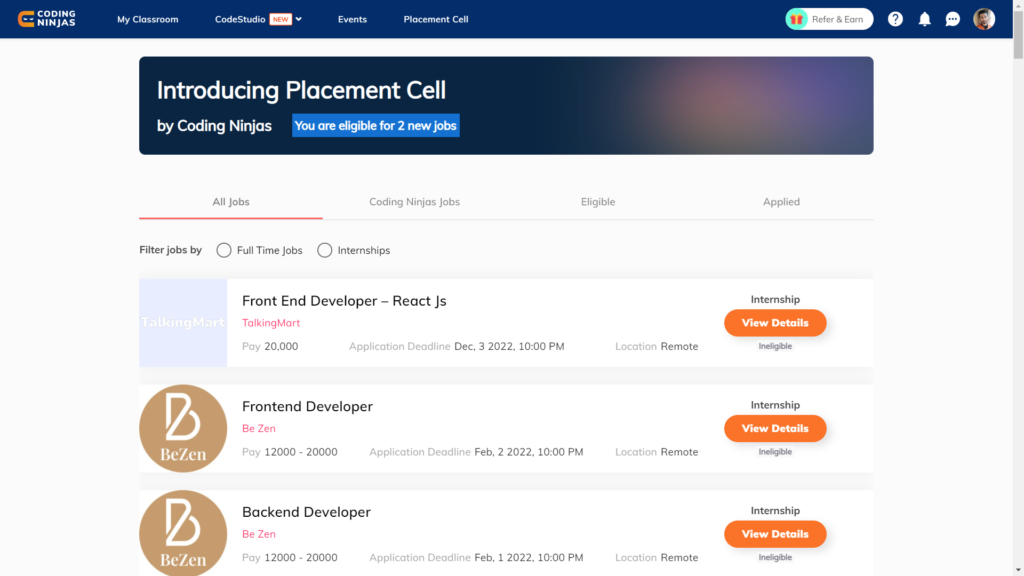Open Placement Cell in the top navigation
This screenshot has height=576, width=1024.
tap(435, 19)
